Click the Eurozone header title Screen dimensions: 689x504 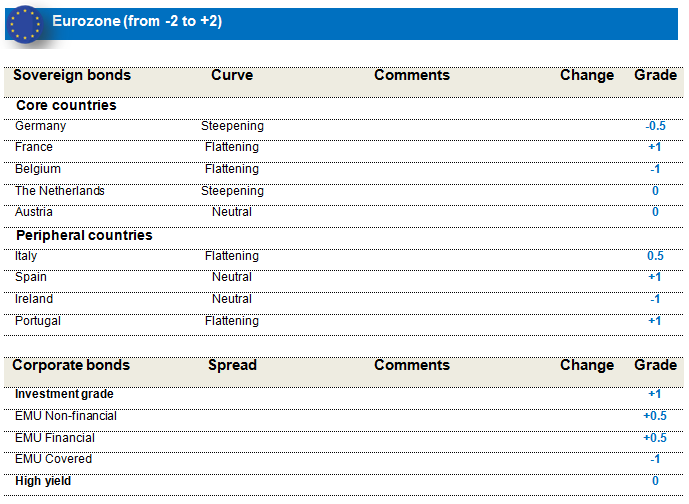click(x=137, y=21)
